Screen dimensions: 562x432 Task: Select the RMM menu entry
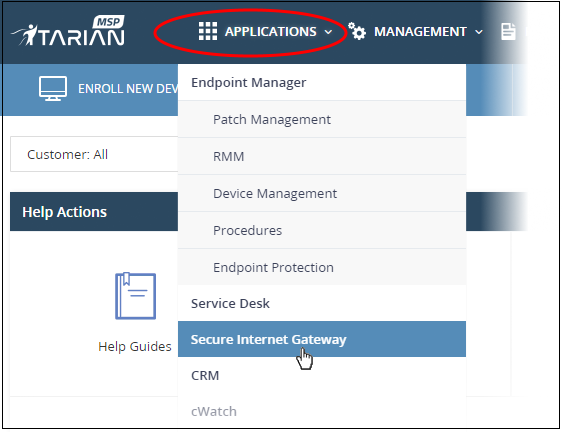click(322, 156)
